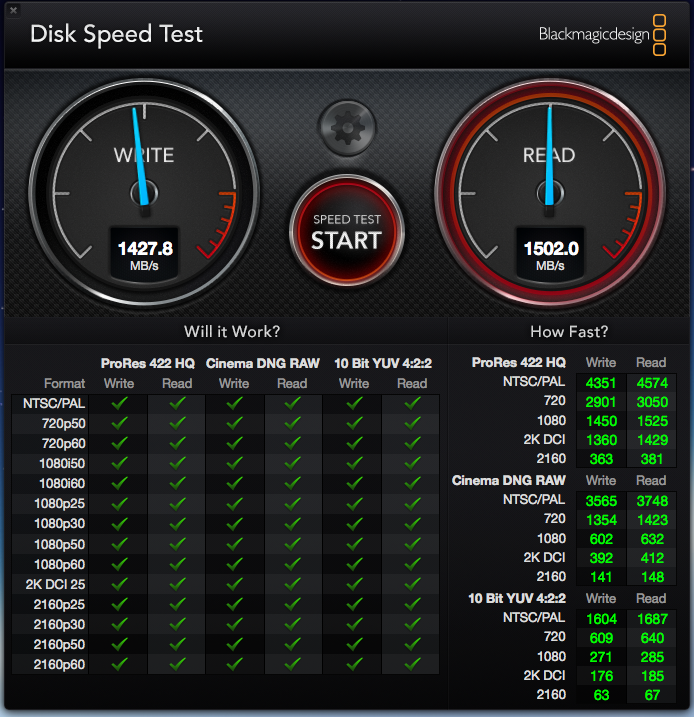The height and width of the screenshot is (717, 694).
Task: Click the read speed value 1502.0 MB/s
Action: click(550, 254)
